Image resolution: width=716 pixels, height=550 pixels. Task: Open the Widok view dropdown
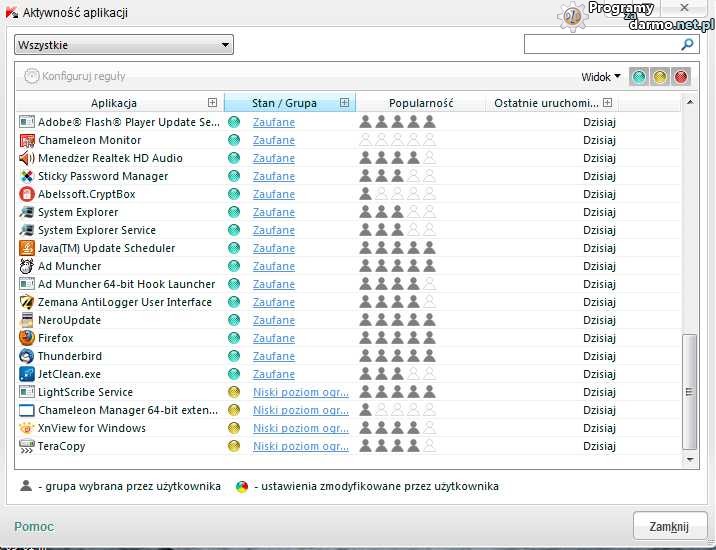pos(600,77)
